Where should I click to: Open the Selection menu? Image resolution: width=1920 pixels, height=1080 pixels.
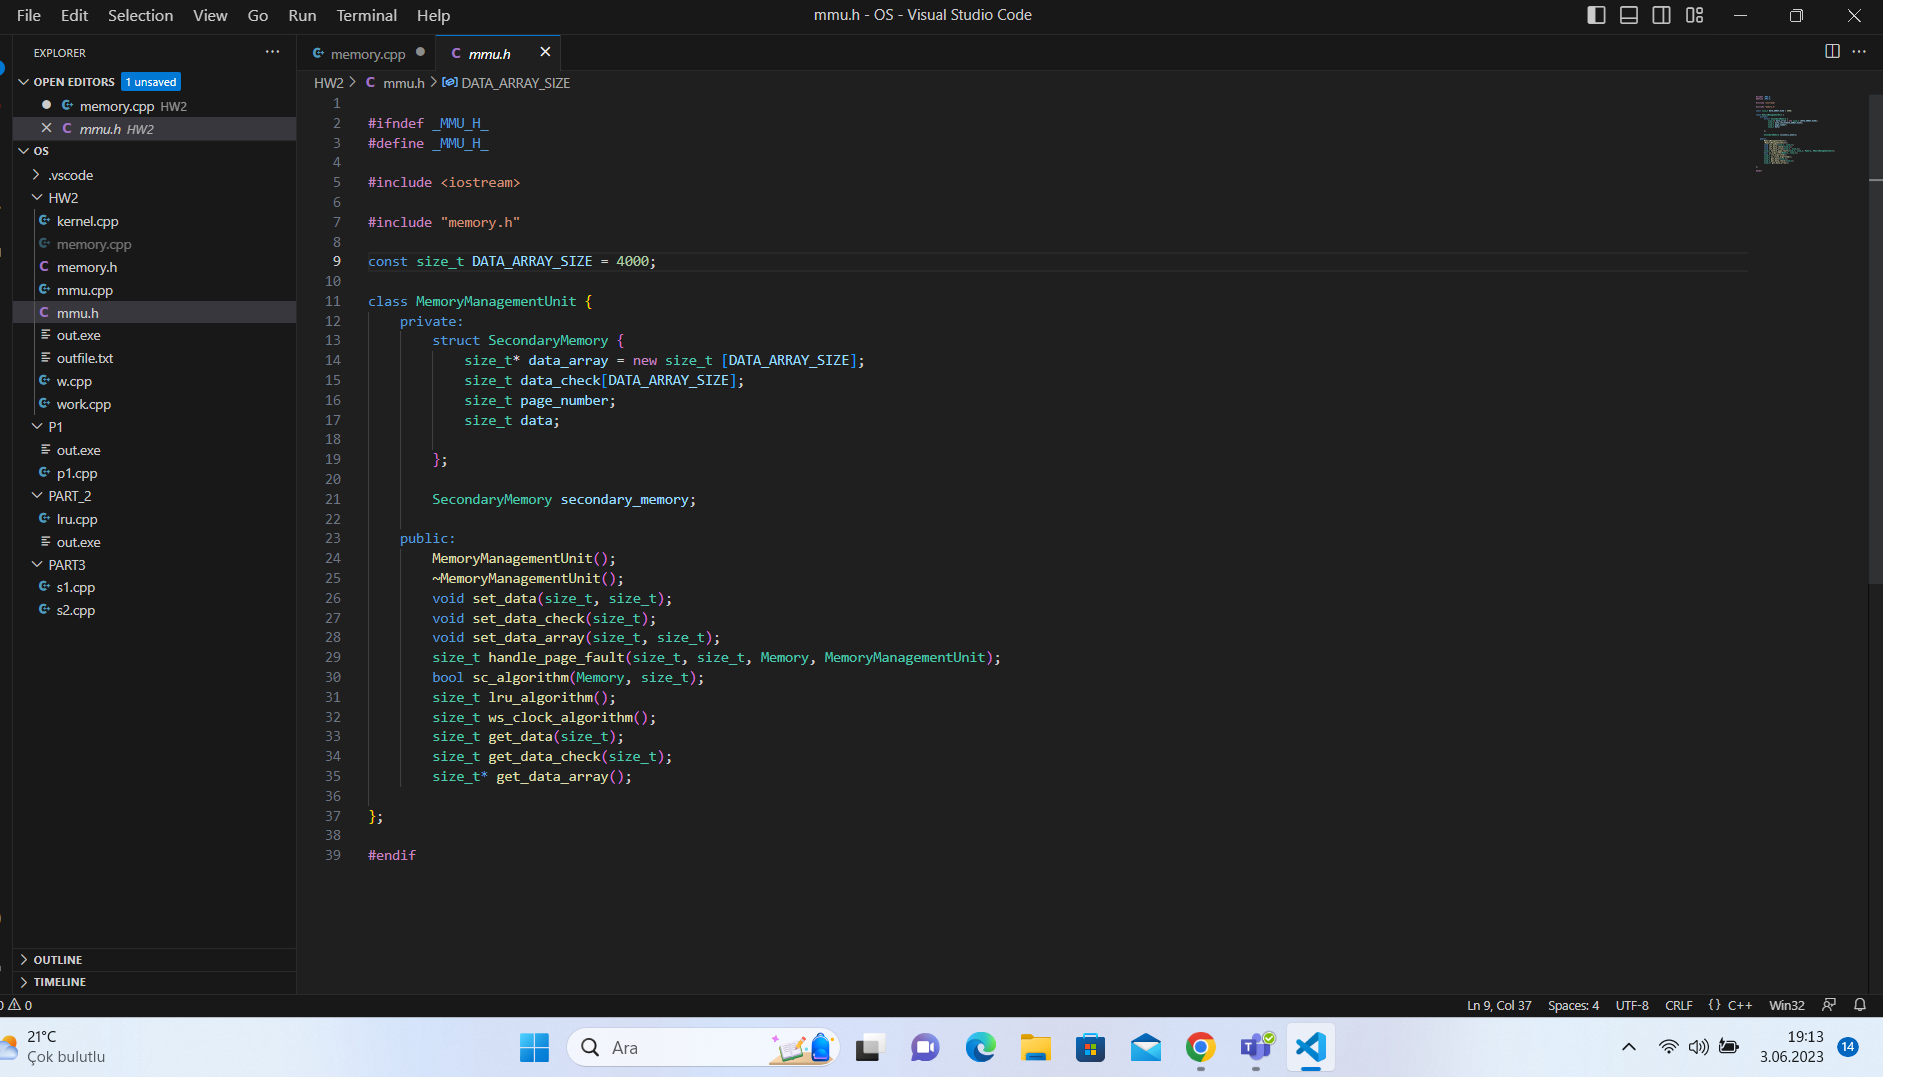coord(140,15)
